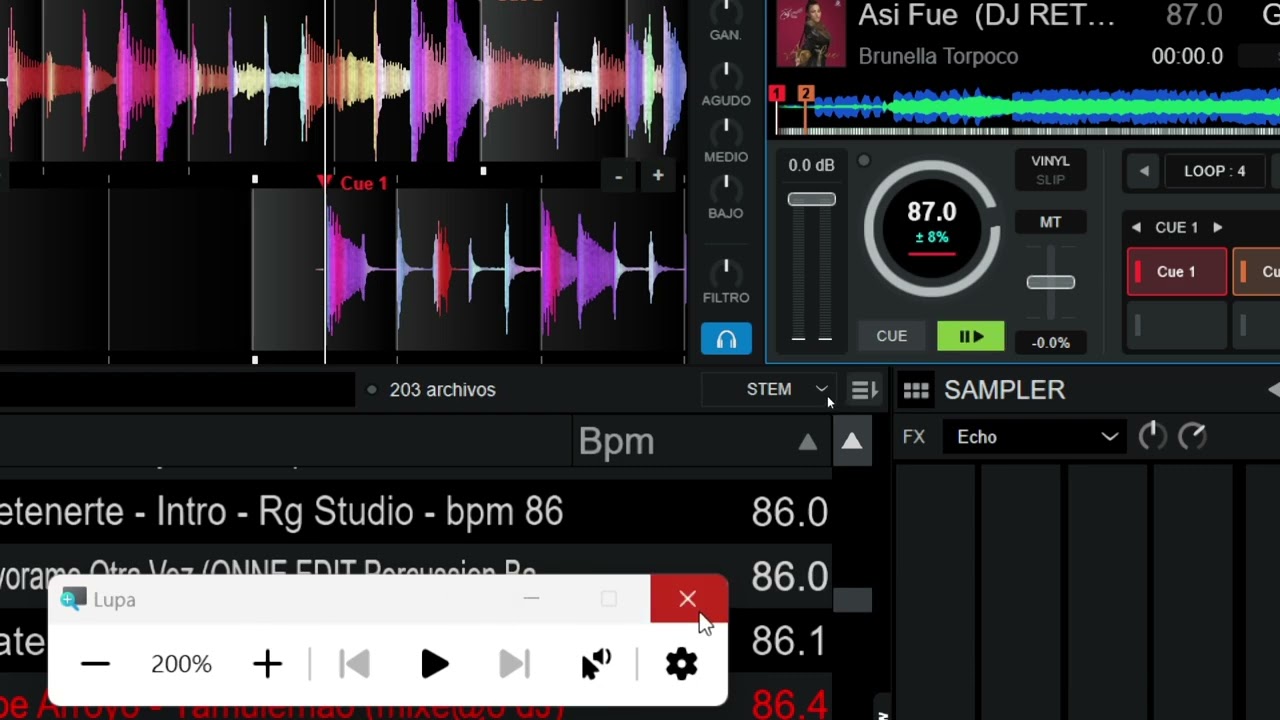The image size is (1280, 720).
Task: Zoom out in Lupa with minus
Action: pyautogui.click(x=95, y=664)
